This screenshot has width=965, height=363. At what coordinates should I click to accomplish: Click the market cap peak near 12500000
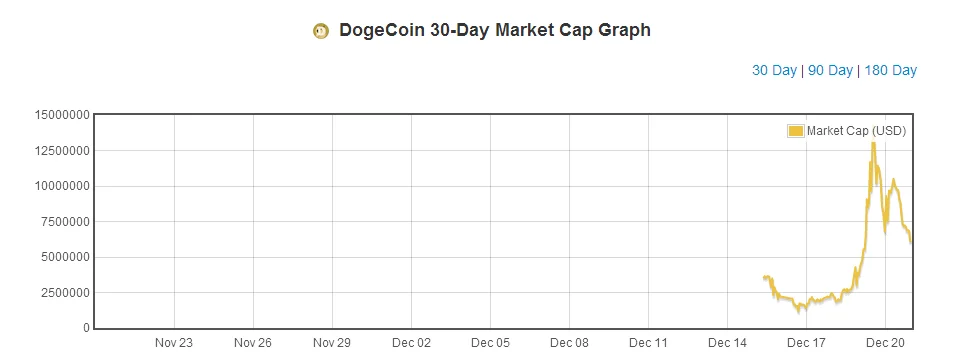coord(873,144)
